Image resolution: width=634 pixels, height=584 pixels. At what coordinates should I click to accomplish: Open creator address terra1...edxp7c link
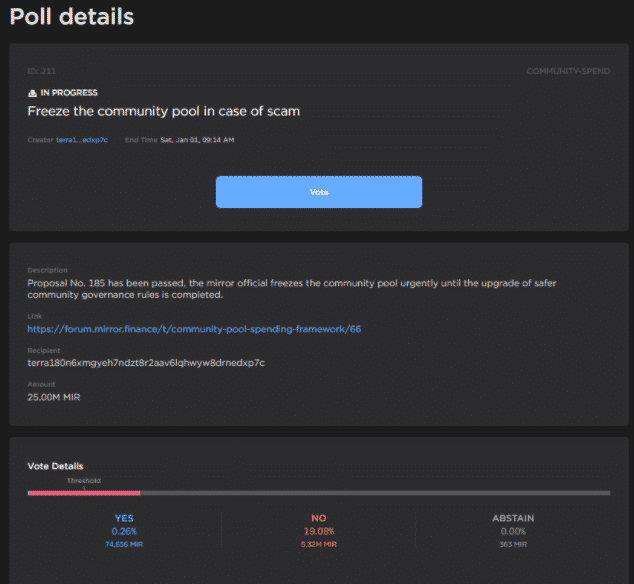[x=82, y=140]
